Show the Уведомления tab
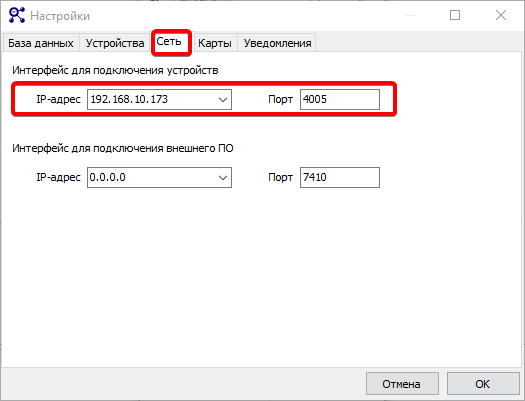525x401 pixels. 277,43
